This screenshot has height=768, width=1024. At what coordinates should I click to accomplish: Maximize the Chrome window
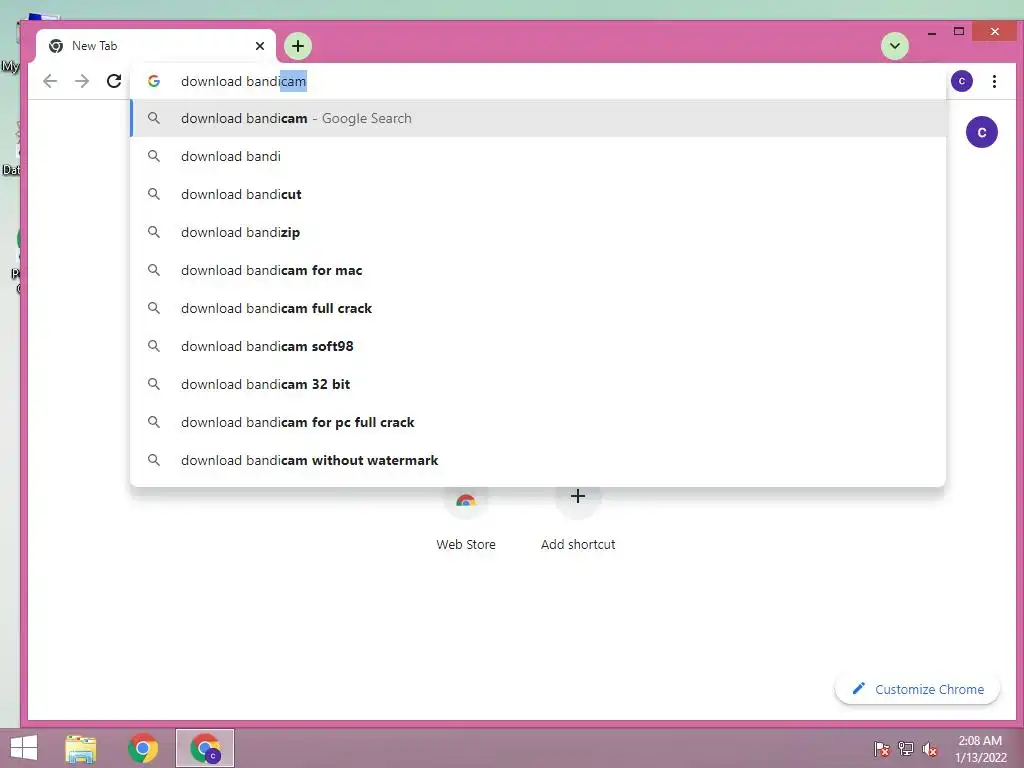pyautogui.click(x=959, y=31)
